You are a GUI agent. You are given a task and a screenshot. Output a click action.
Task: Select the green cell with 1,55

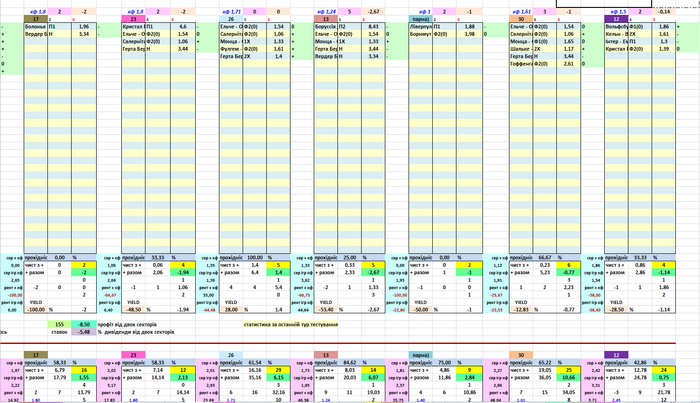[84, 378]
